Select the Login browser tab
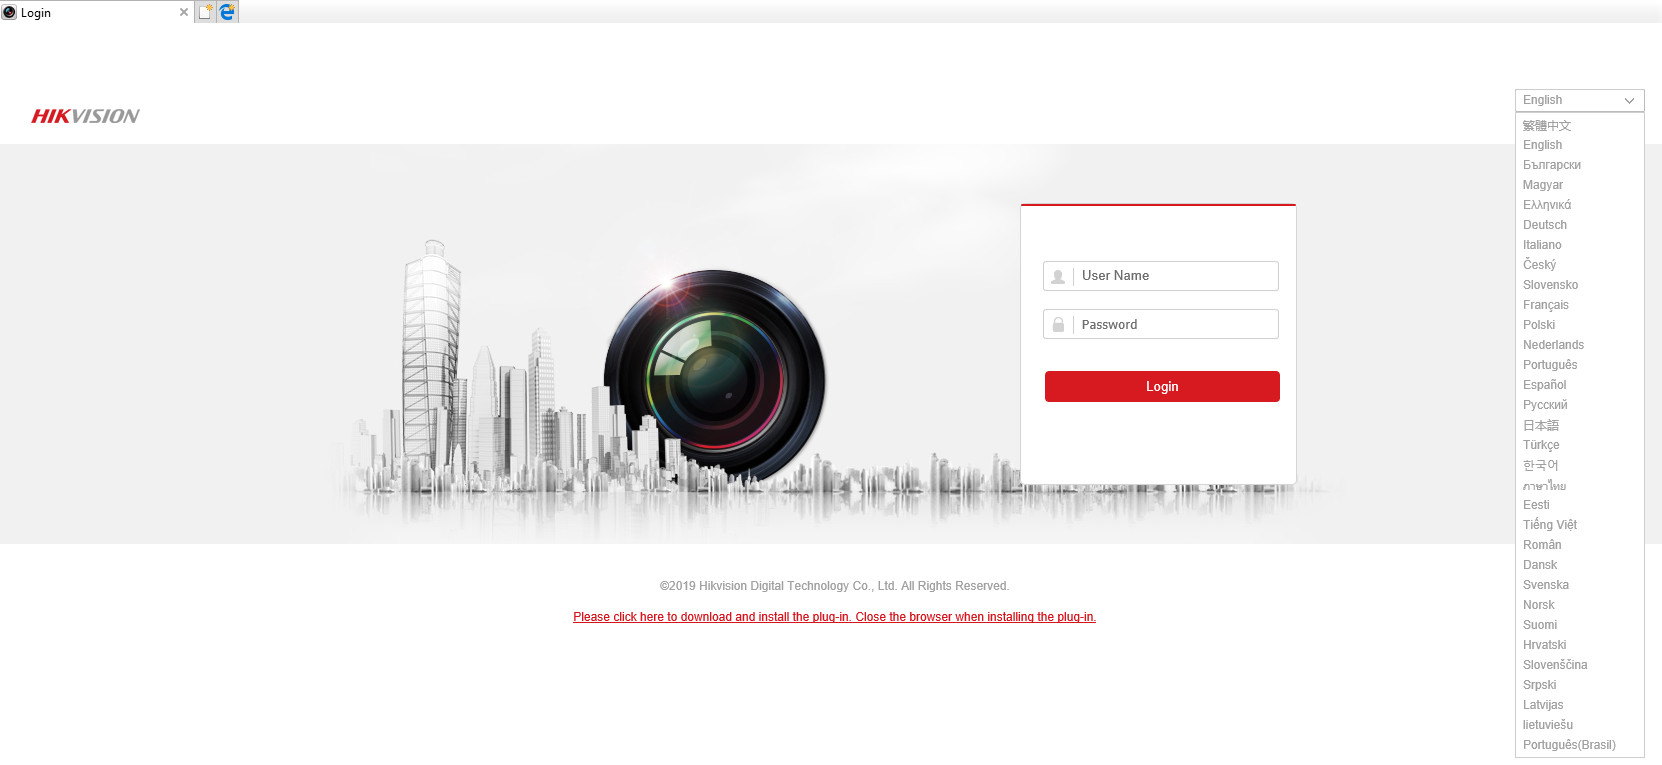This screenshot has width=1662, height=765. coord(95,12)
